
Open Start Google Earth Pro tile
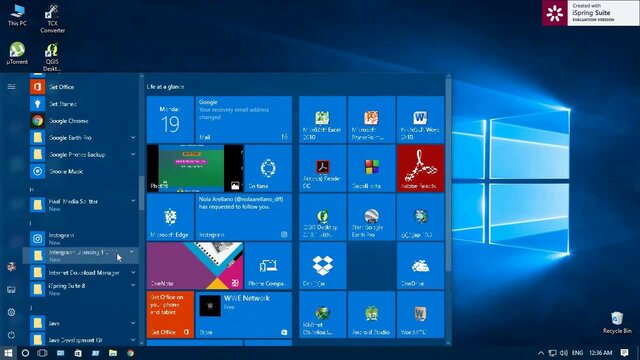[x=371, y=217]
